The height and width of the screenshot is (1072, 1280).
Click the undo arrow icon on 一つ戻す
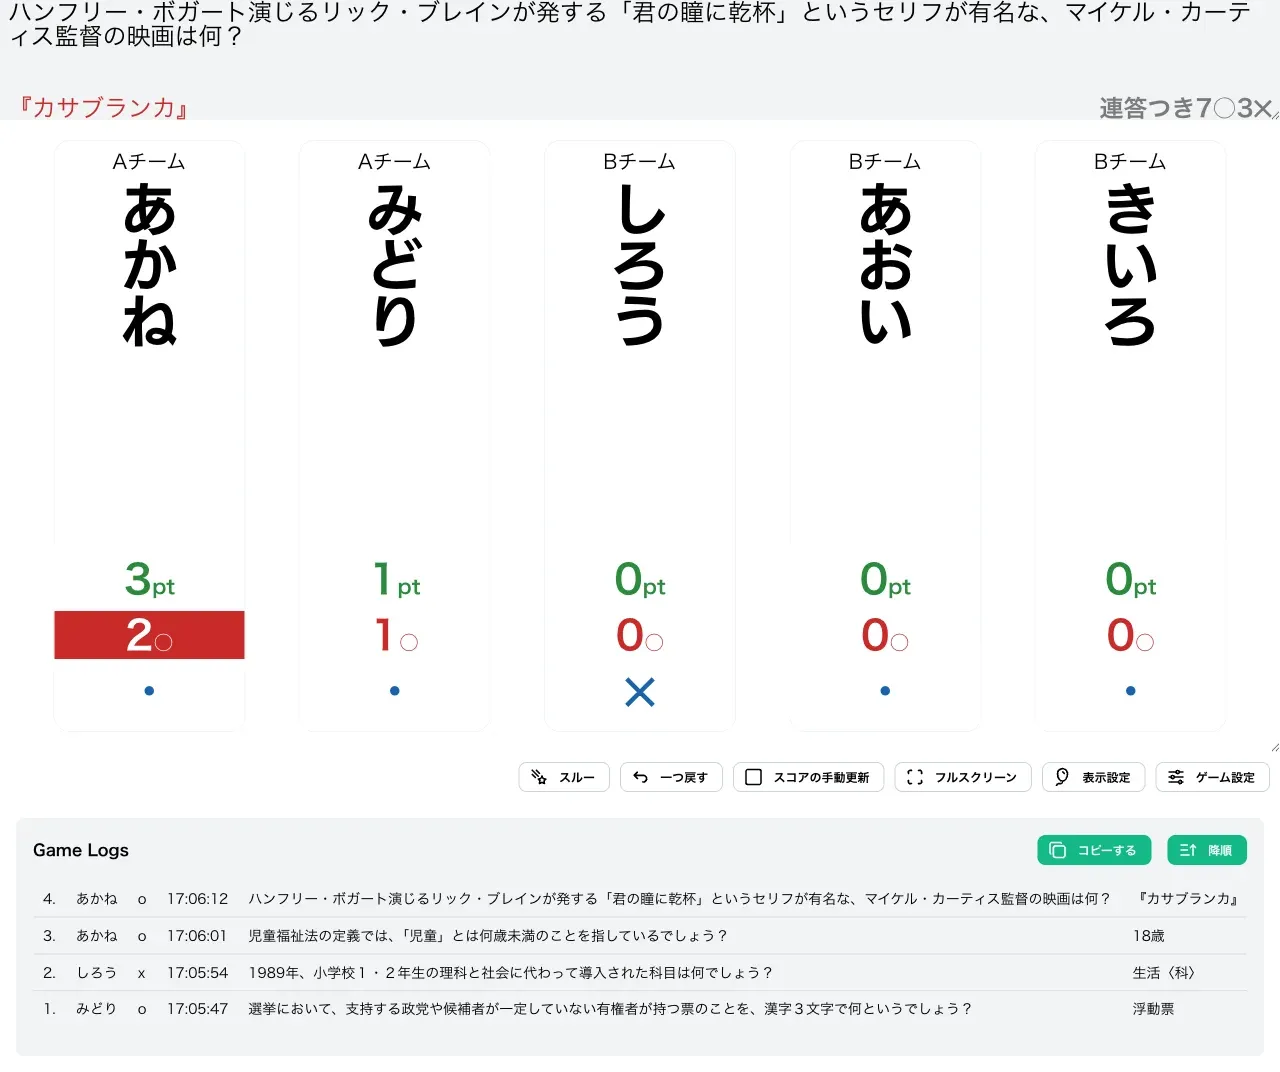(x=641, y=777)
